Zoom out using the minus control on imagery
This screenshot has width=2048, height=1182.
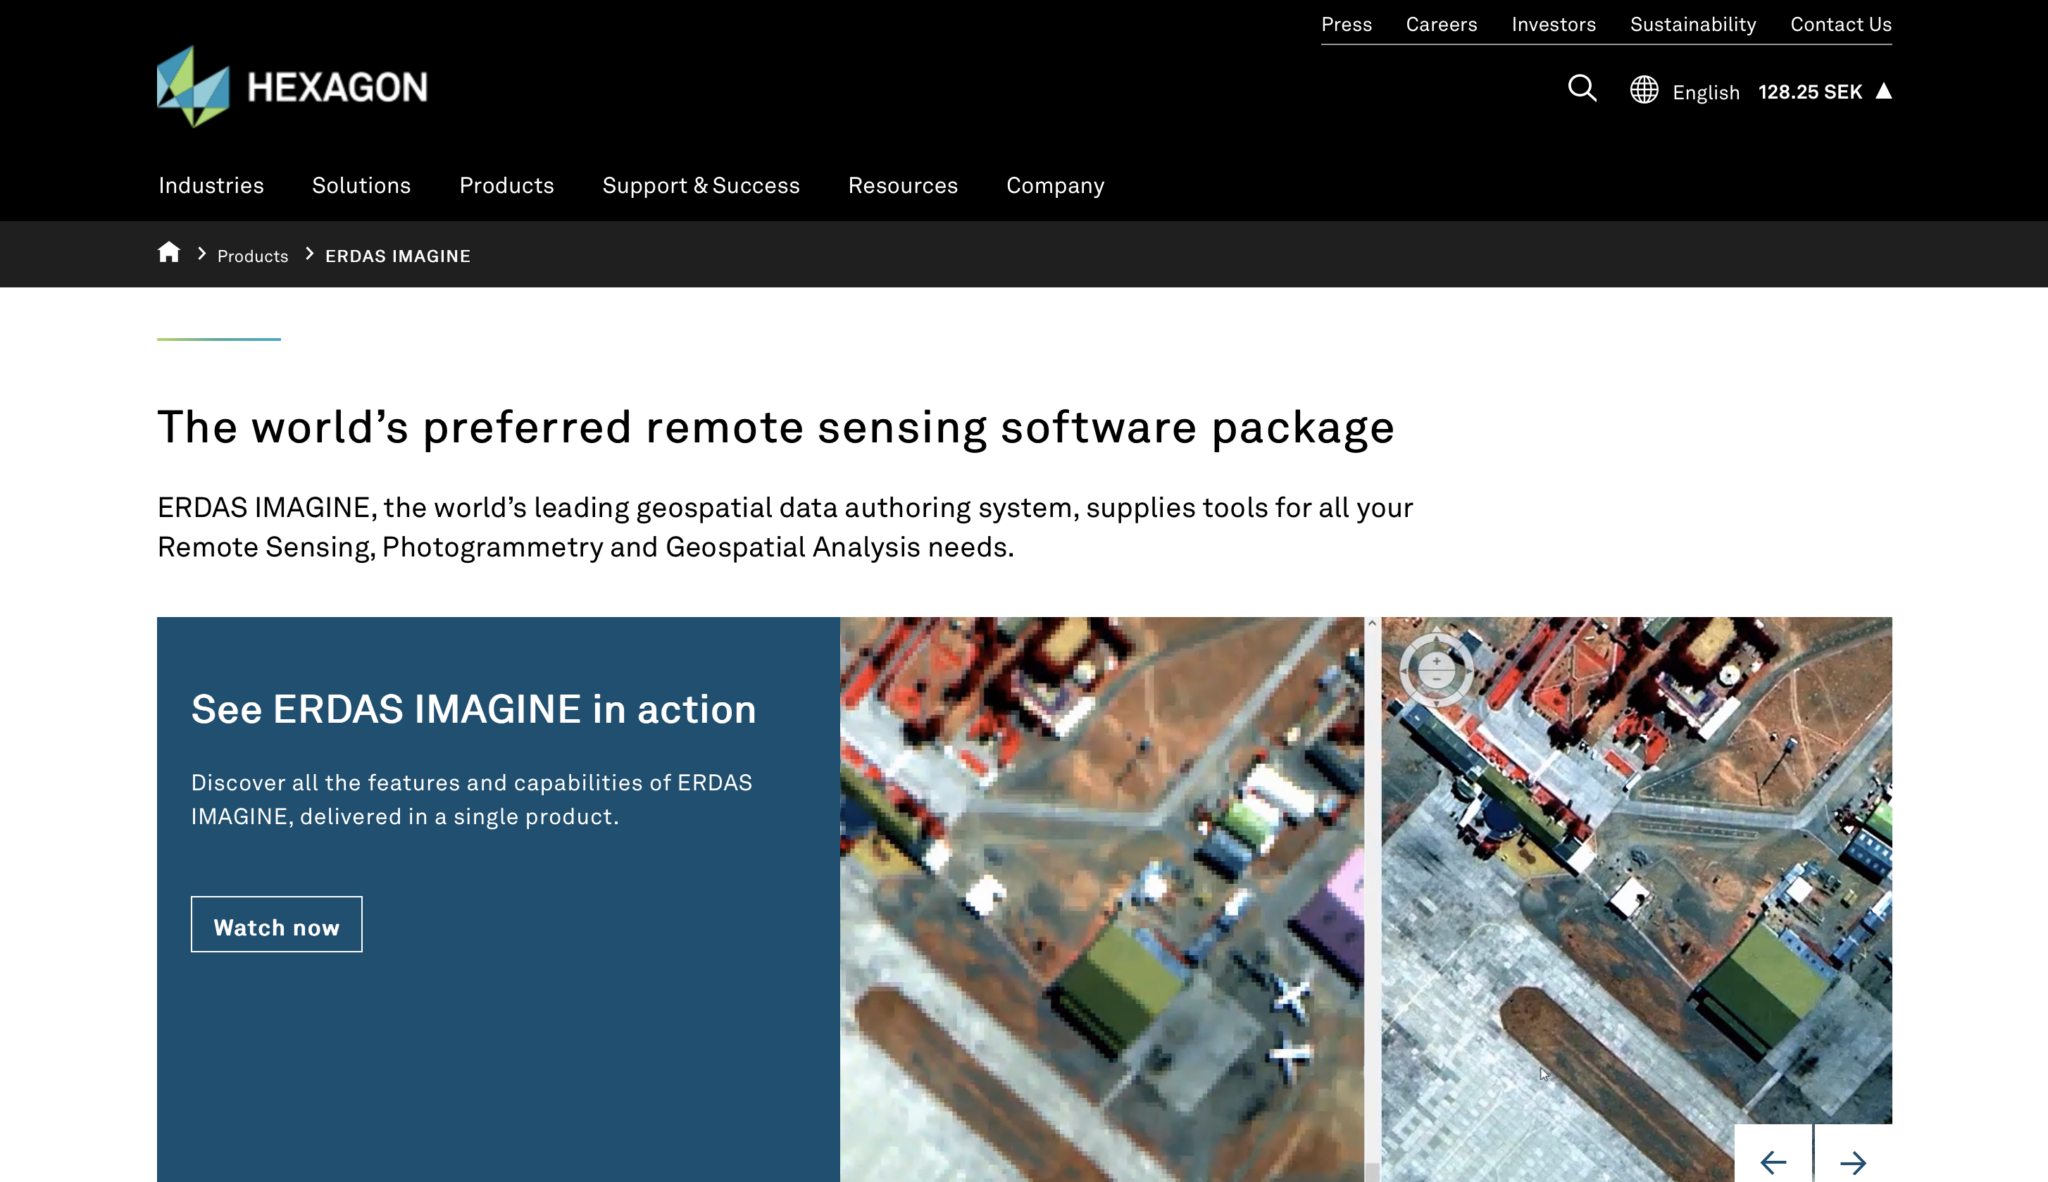1437,680
